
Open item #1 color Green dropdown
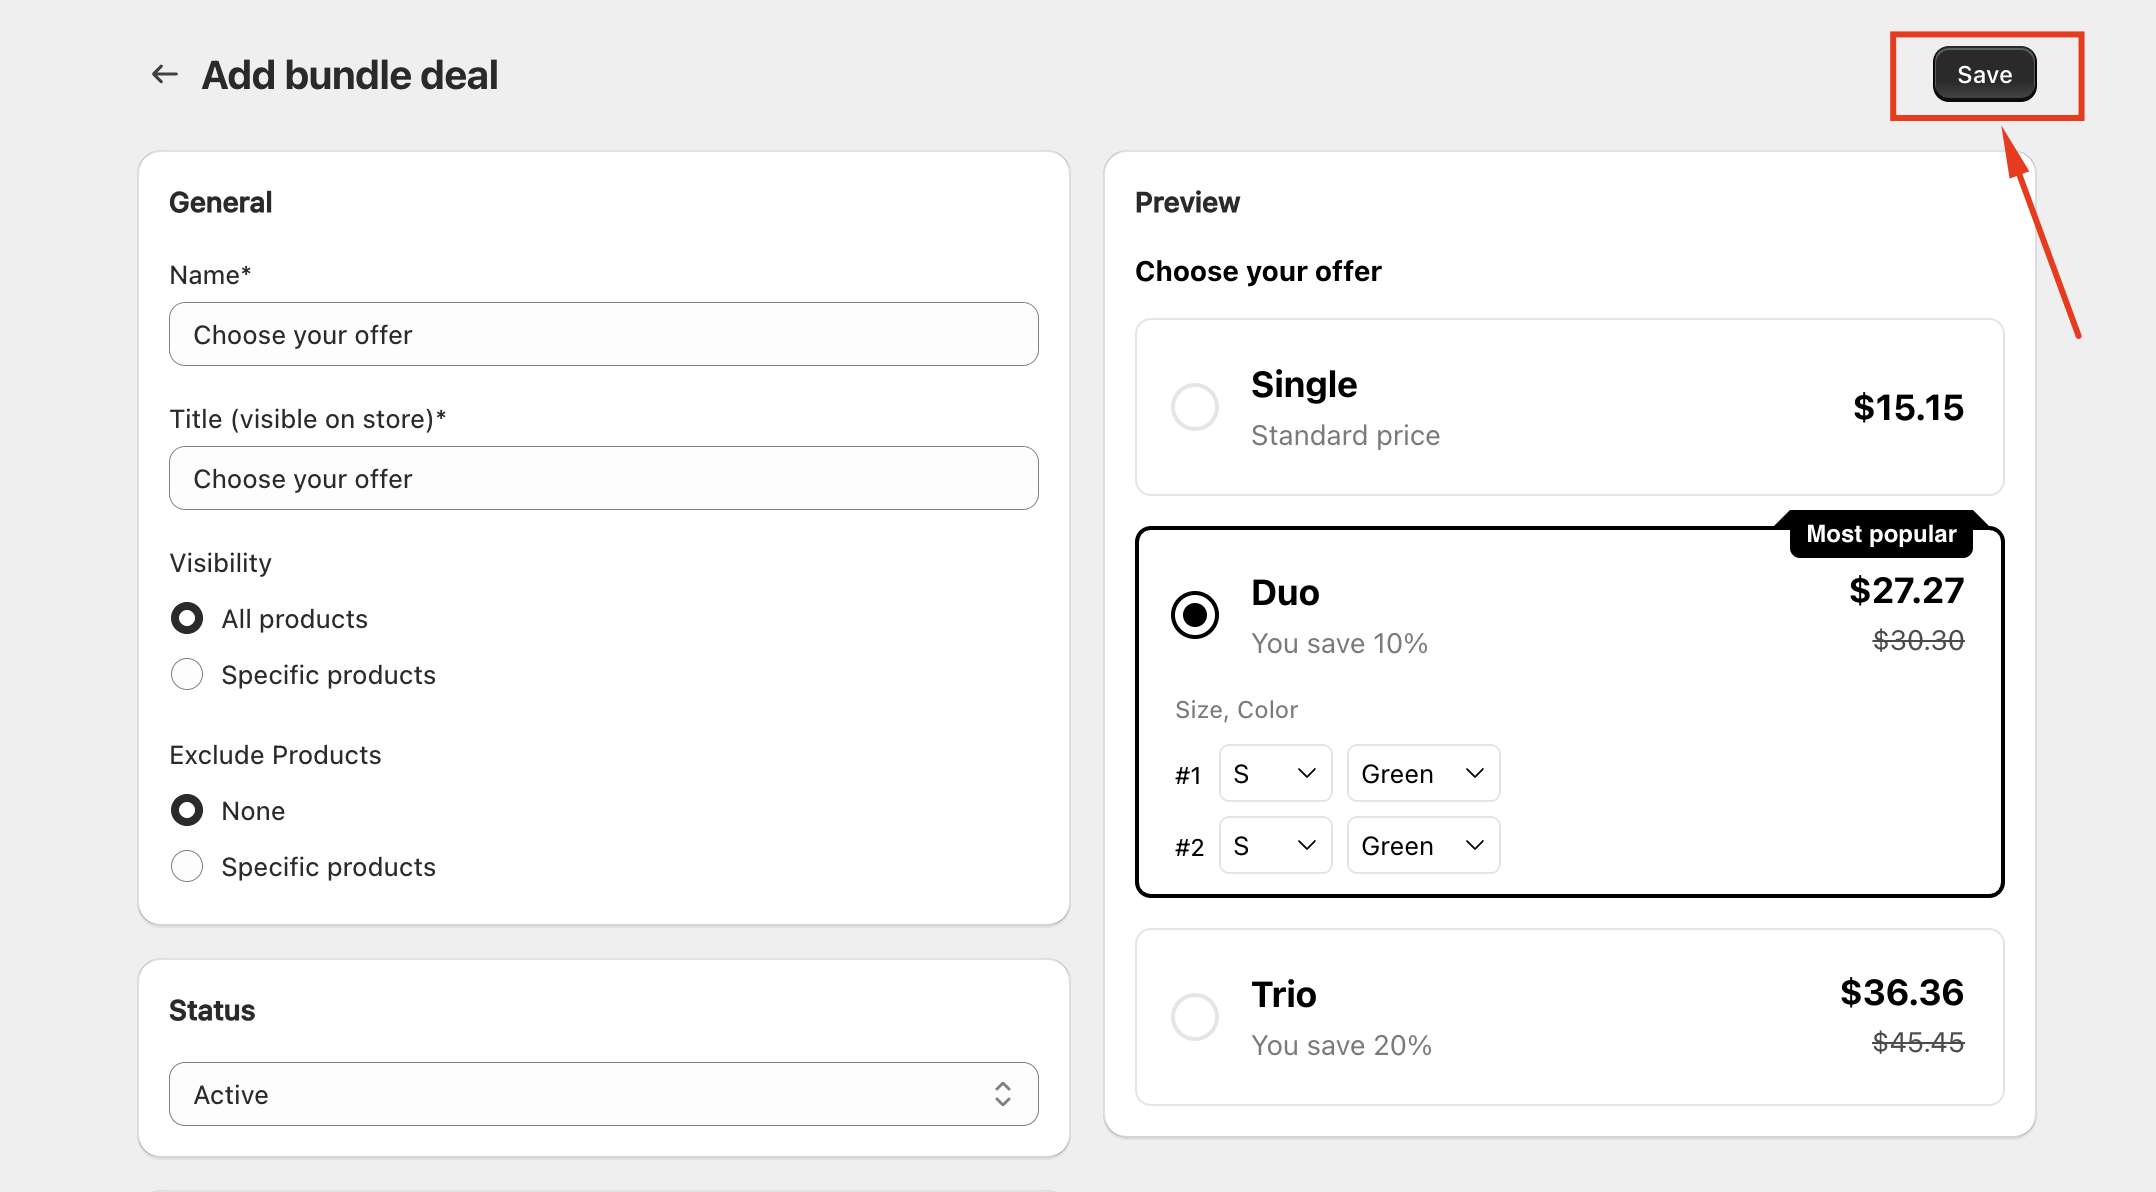pyautogui.click(x=1422, y=773)
